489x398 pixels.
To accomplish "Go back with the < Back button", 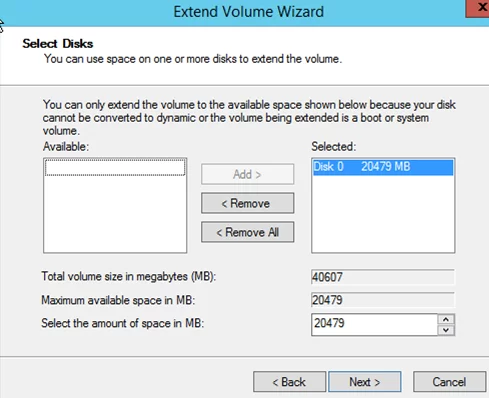I will click(289, 382).
